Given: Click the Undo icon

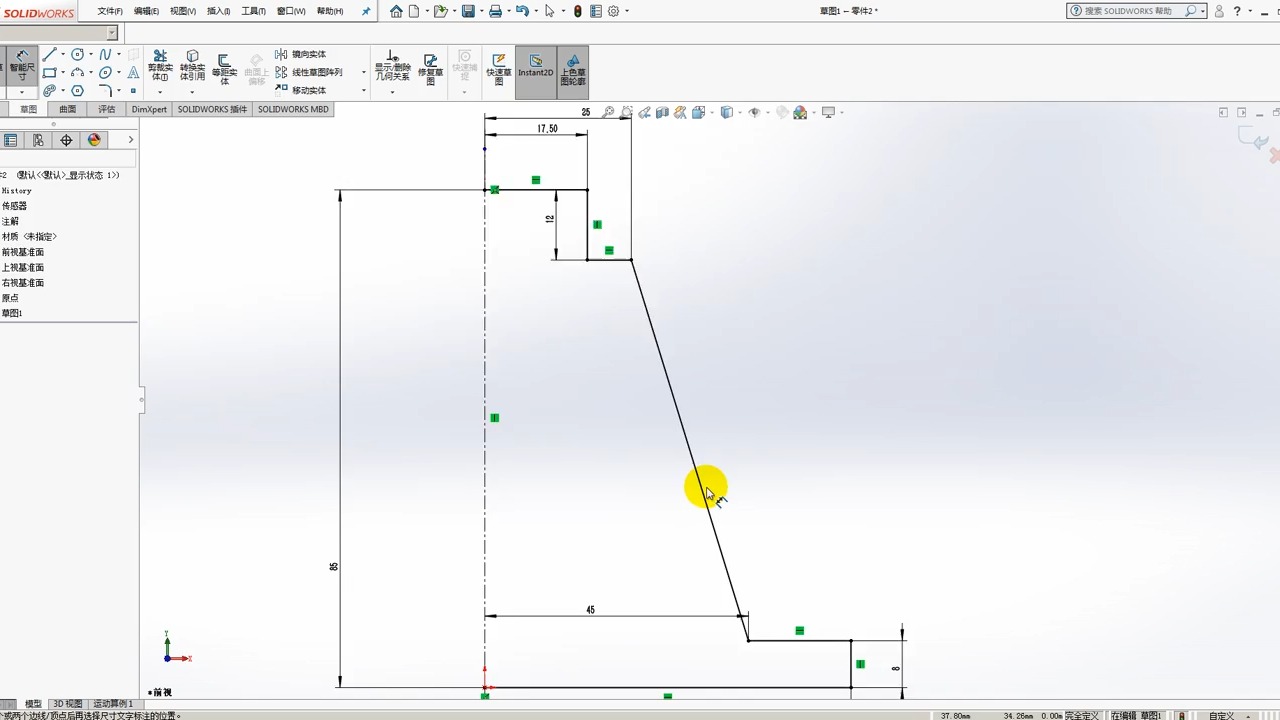Looking at the screenshot, I should tap(522, 11).
